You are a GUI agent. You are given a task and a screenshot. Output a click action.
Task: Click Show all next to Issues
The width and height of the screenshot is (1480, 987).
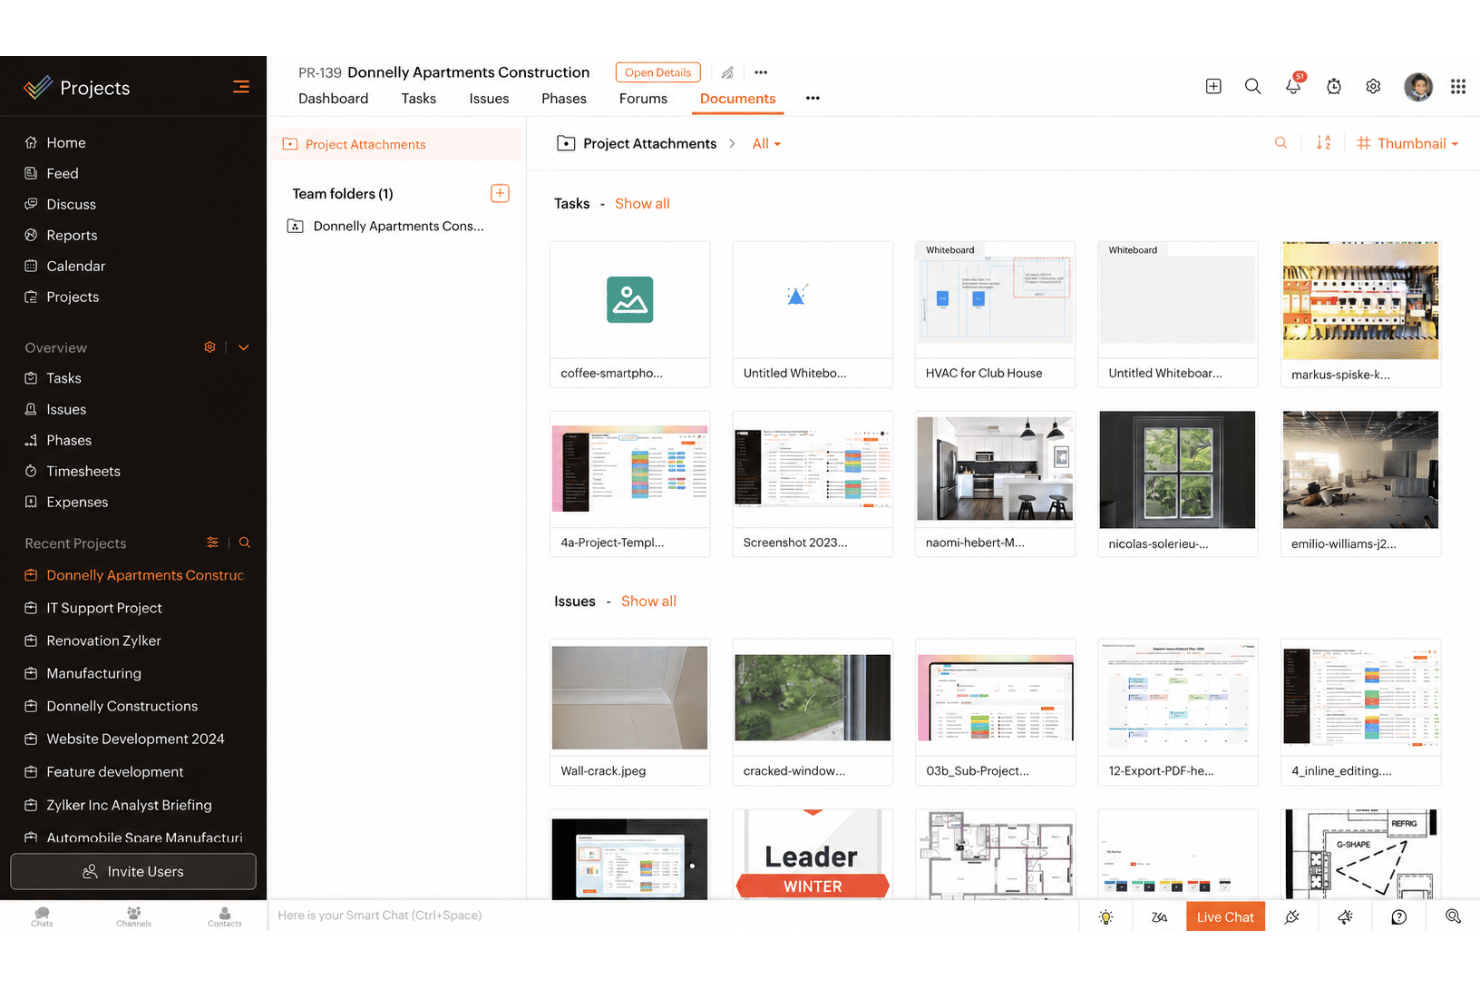point(648,601)
